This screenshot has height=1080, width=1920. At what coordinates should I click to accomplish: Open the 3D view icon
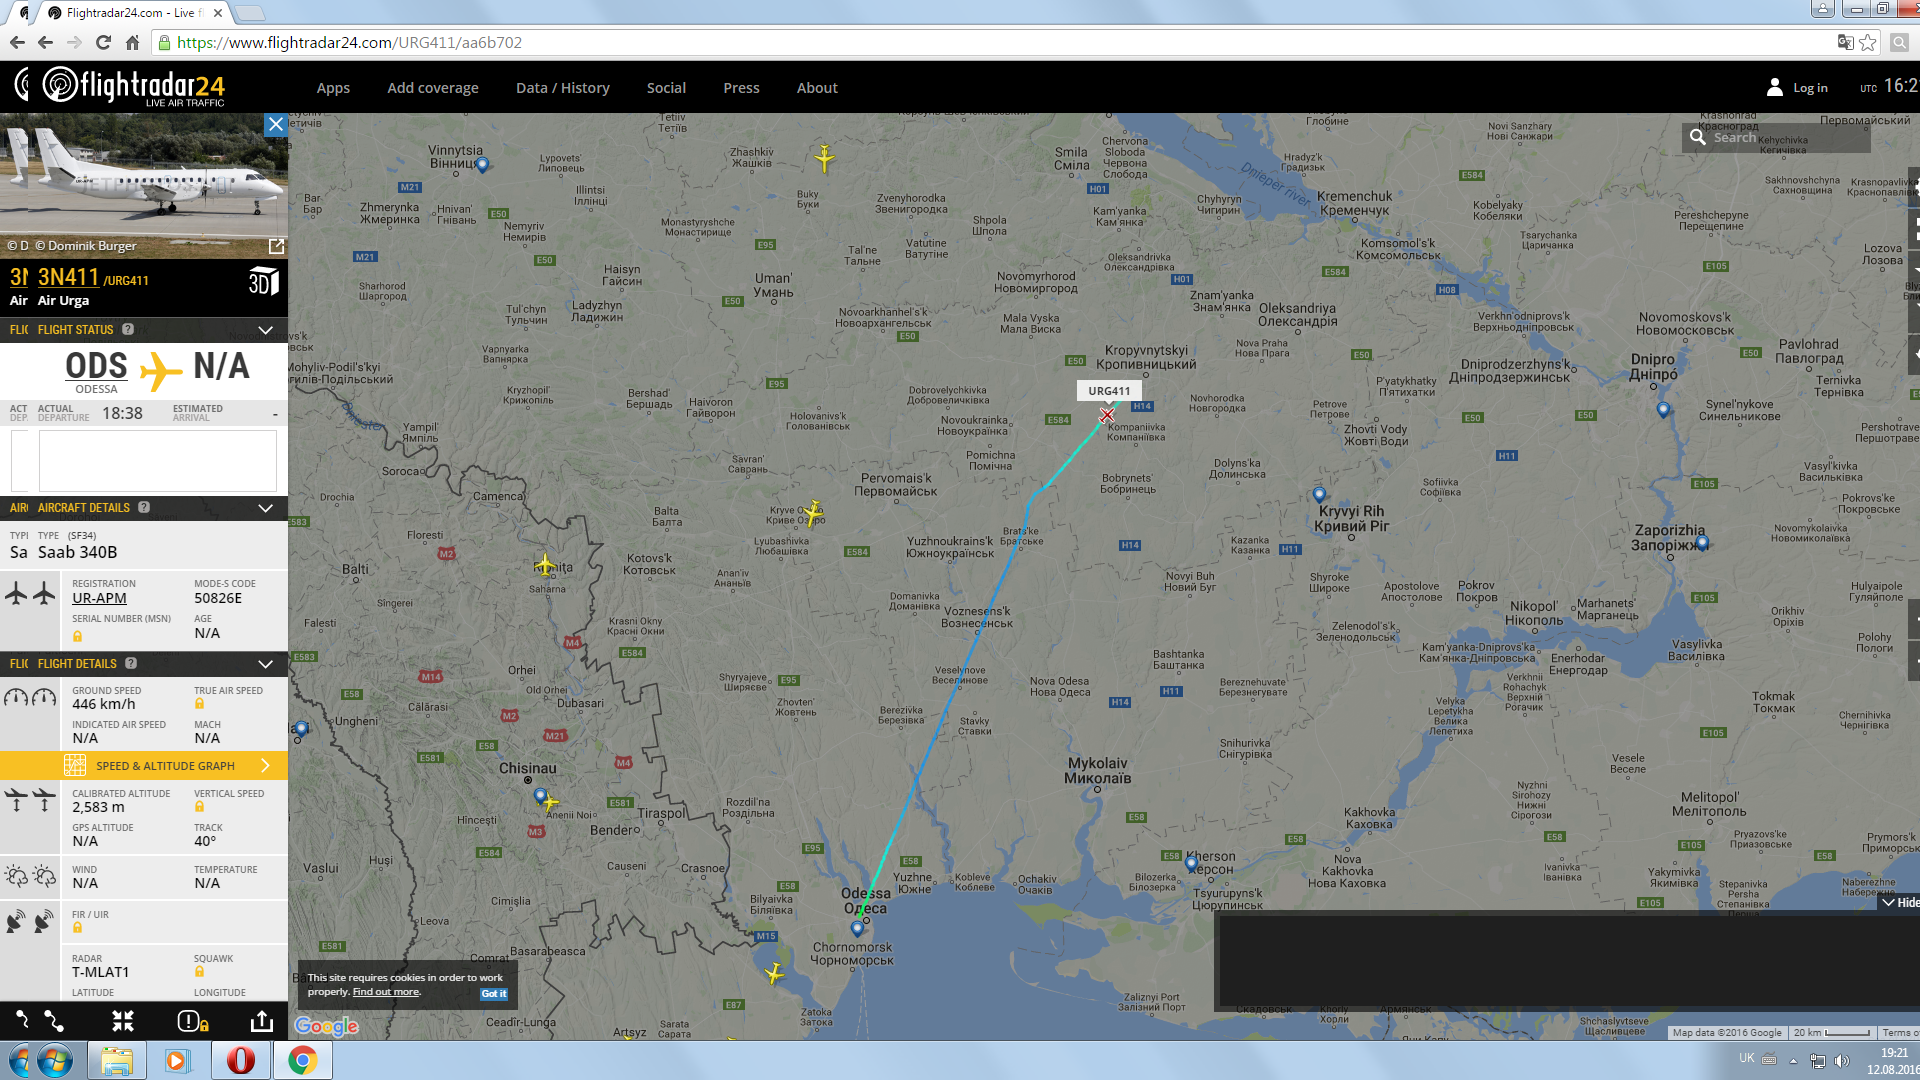[x=263, y=282]
